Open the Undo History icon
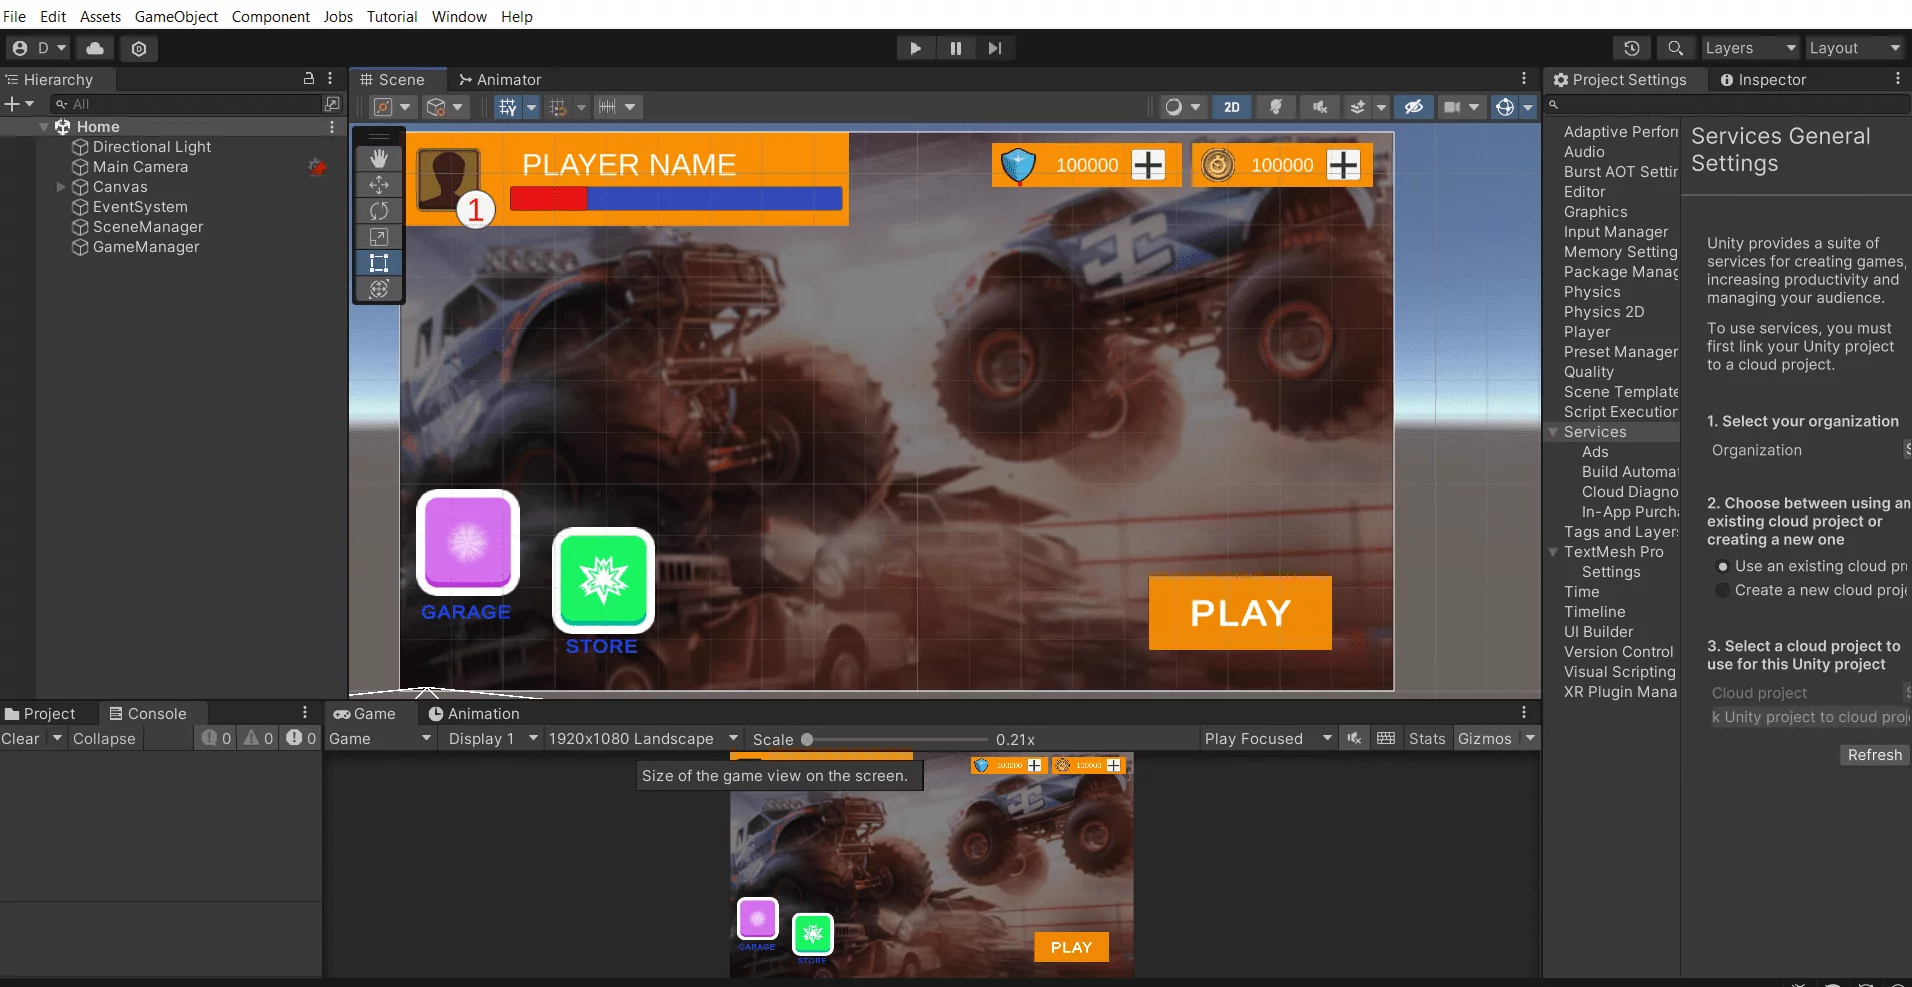This screenshot has height=987, width=1912. point(1631,48)
